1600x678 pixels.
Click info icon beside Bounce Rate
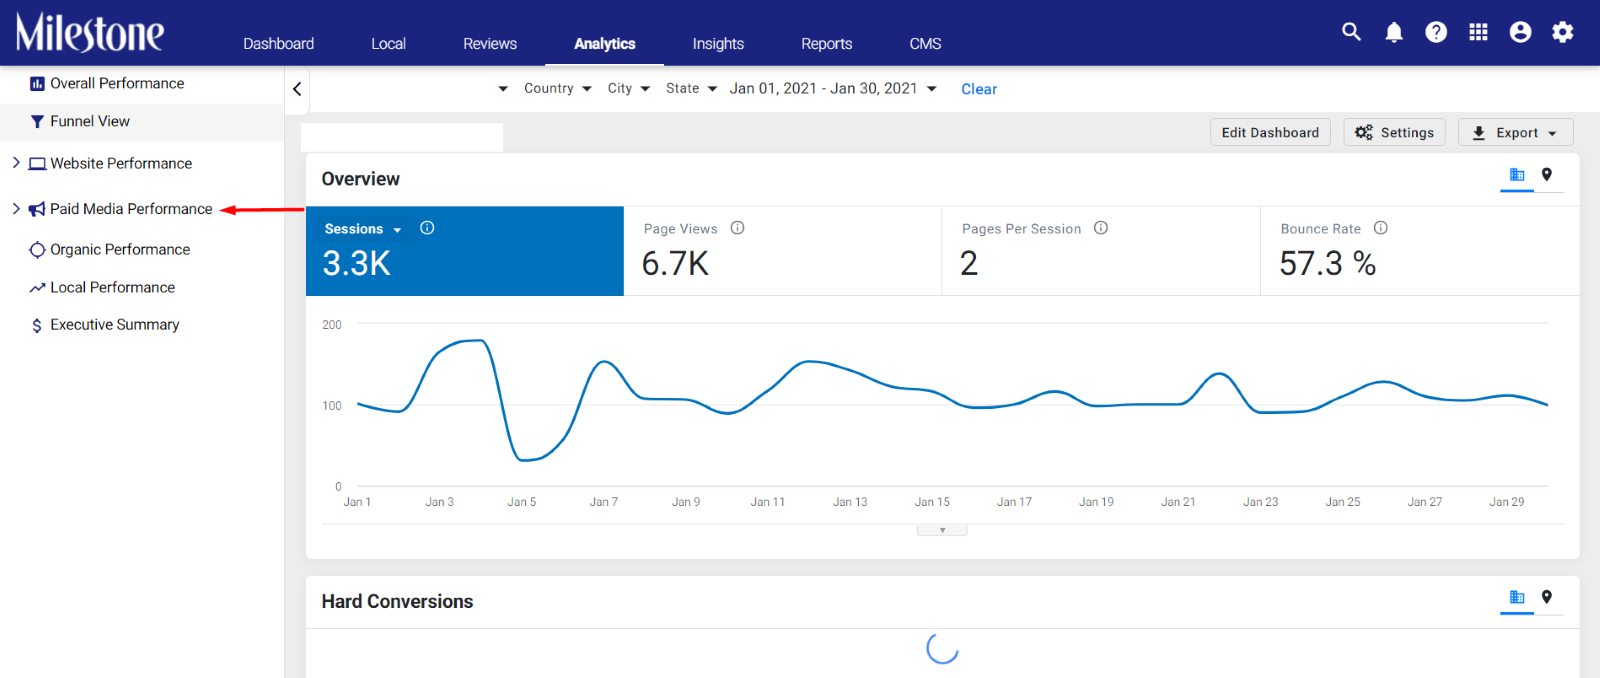point(1380,228)
